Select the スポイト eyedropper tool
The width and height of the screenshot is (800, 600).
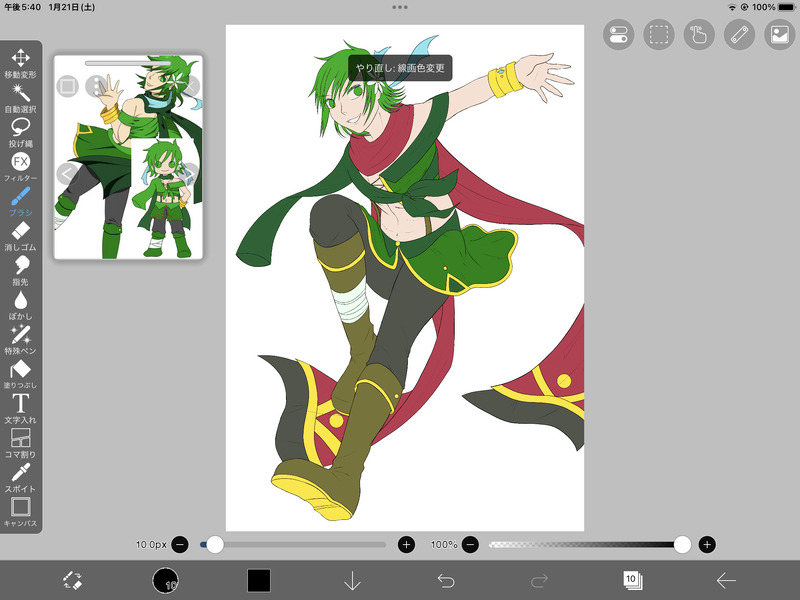click(x=20, y=478)
